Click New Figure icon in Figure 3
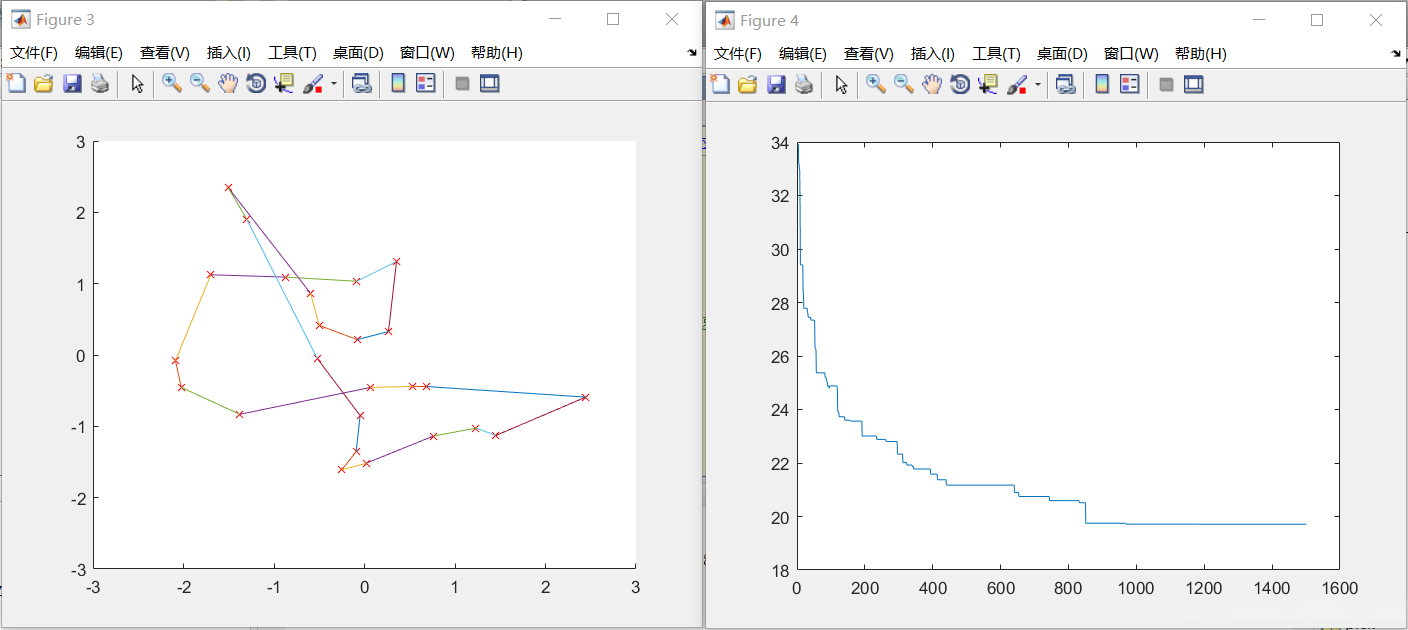 (x=16, y=84)
